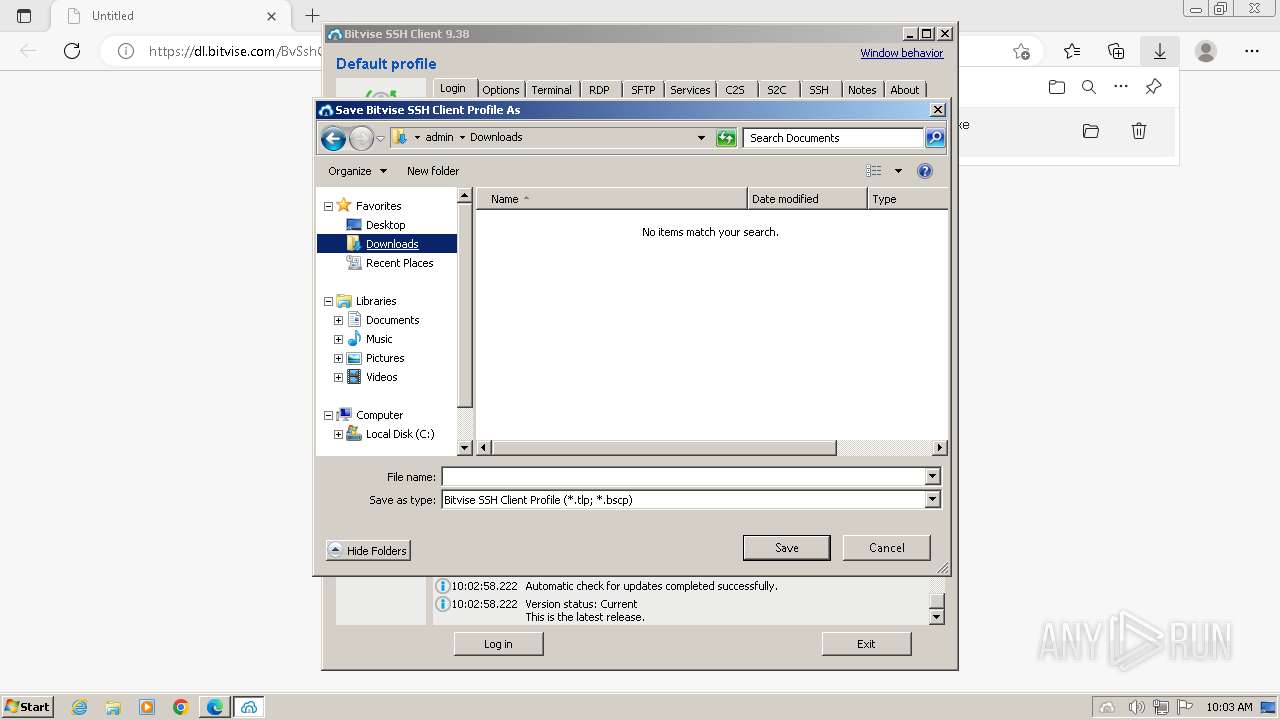Expand the Videos library node
The image size is (1280, 720).
tap(338, 377)
